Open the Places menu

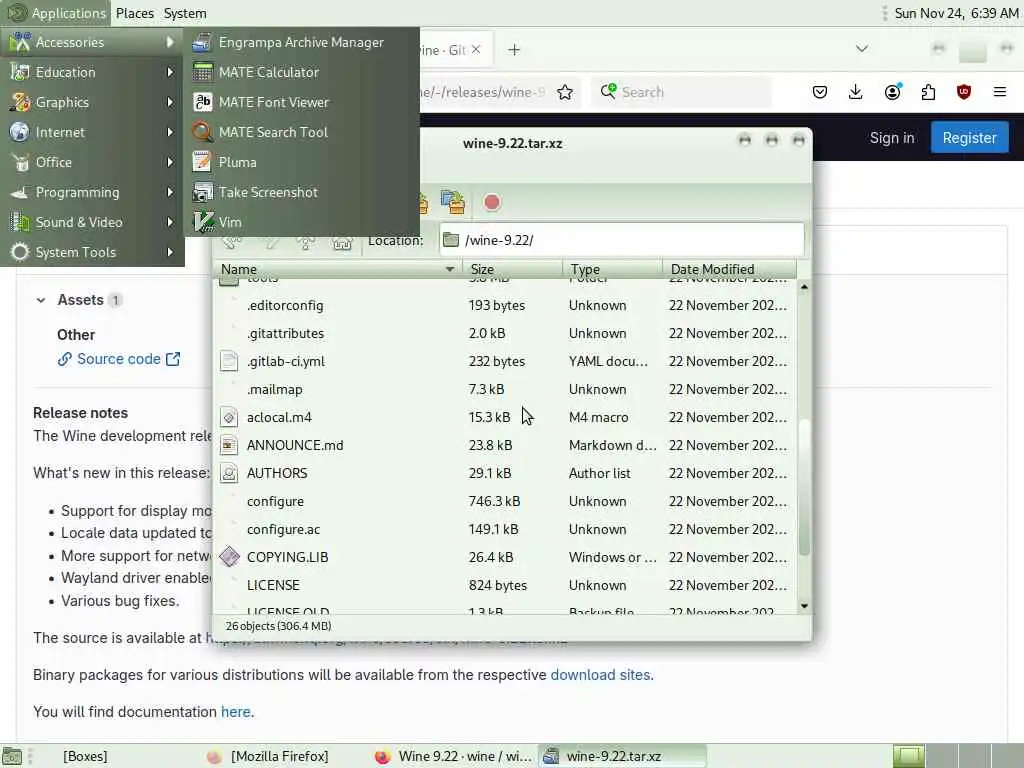135,13
